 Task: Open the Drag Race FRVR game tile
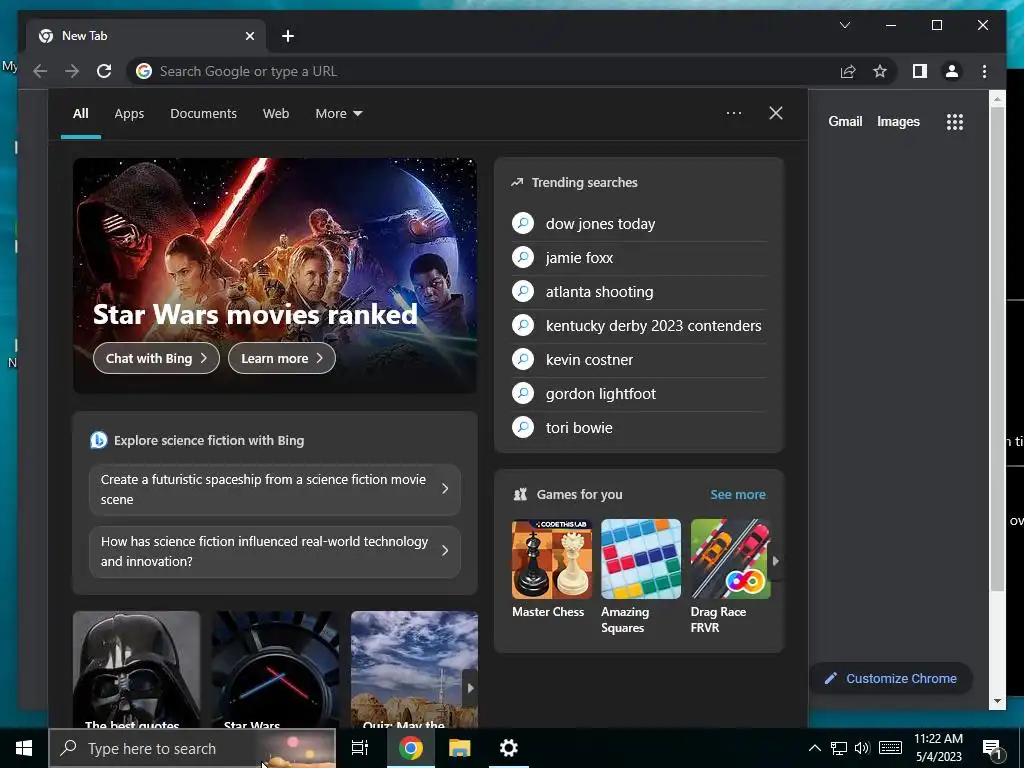pyautogui.click(x=730, y=577)
